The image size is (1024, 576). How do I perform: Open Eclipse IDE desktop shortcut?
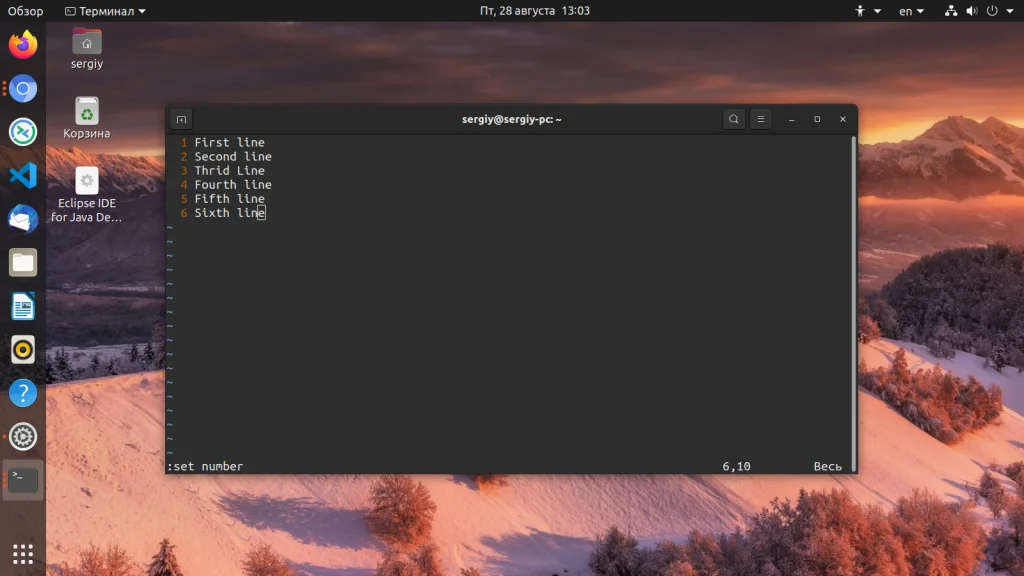[x=87, y=195]
